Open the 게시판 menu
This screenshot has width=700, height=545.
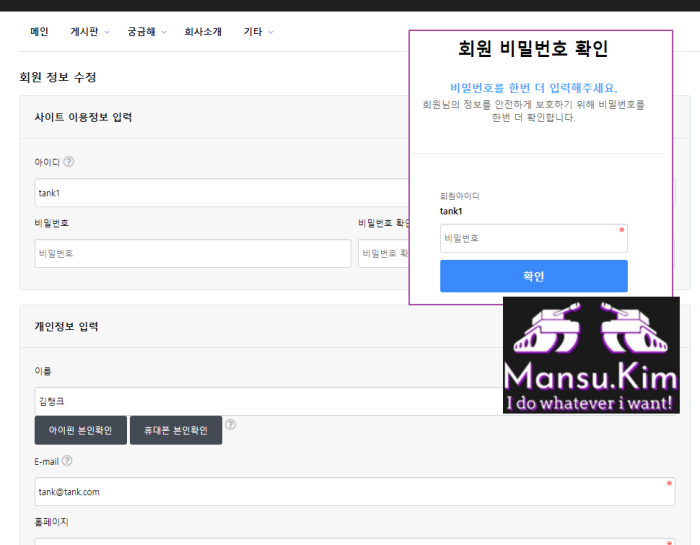point(84,32)
